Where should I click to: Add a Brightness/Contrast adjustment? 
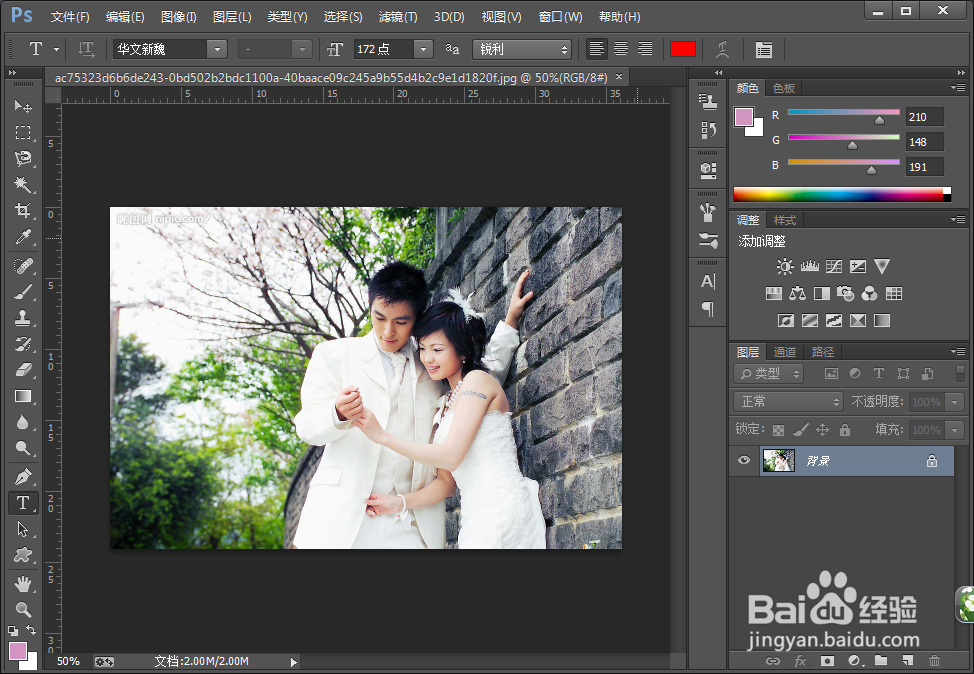pos(785,266)
